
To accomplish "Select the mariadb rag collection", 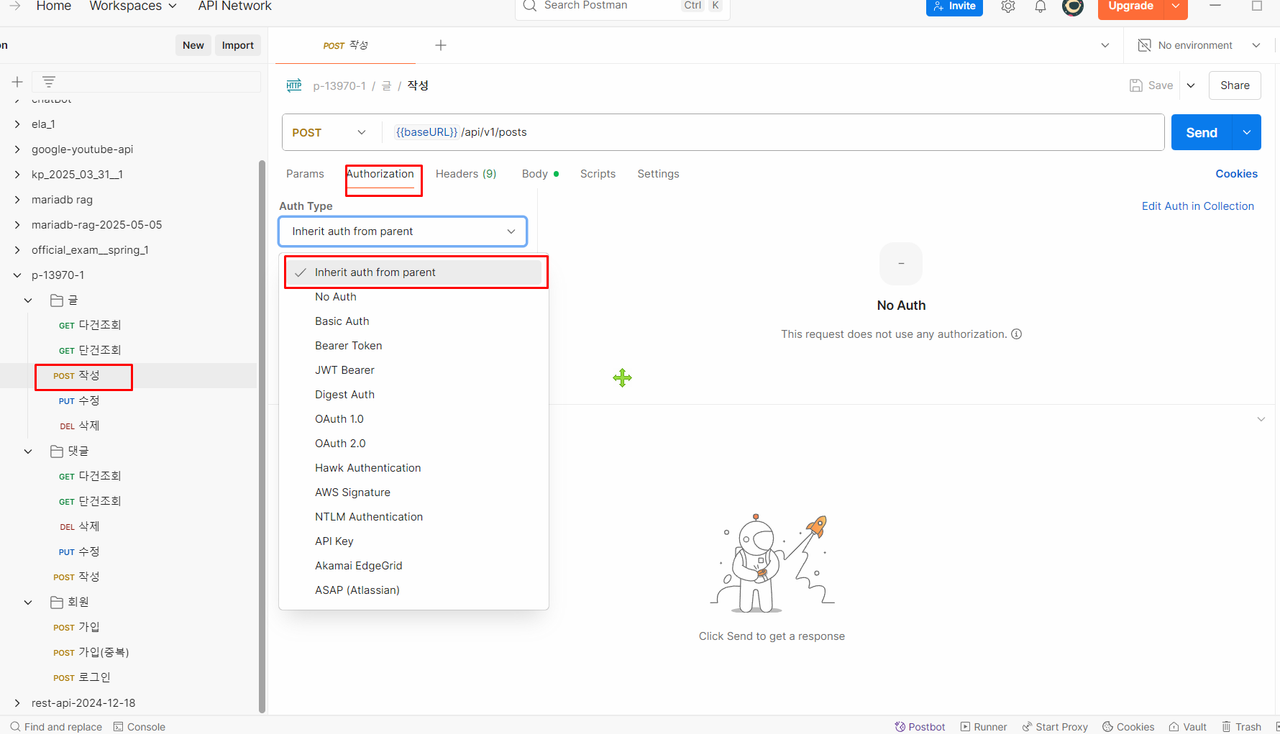I will click(62, 200).
